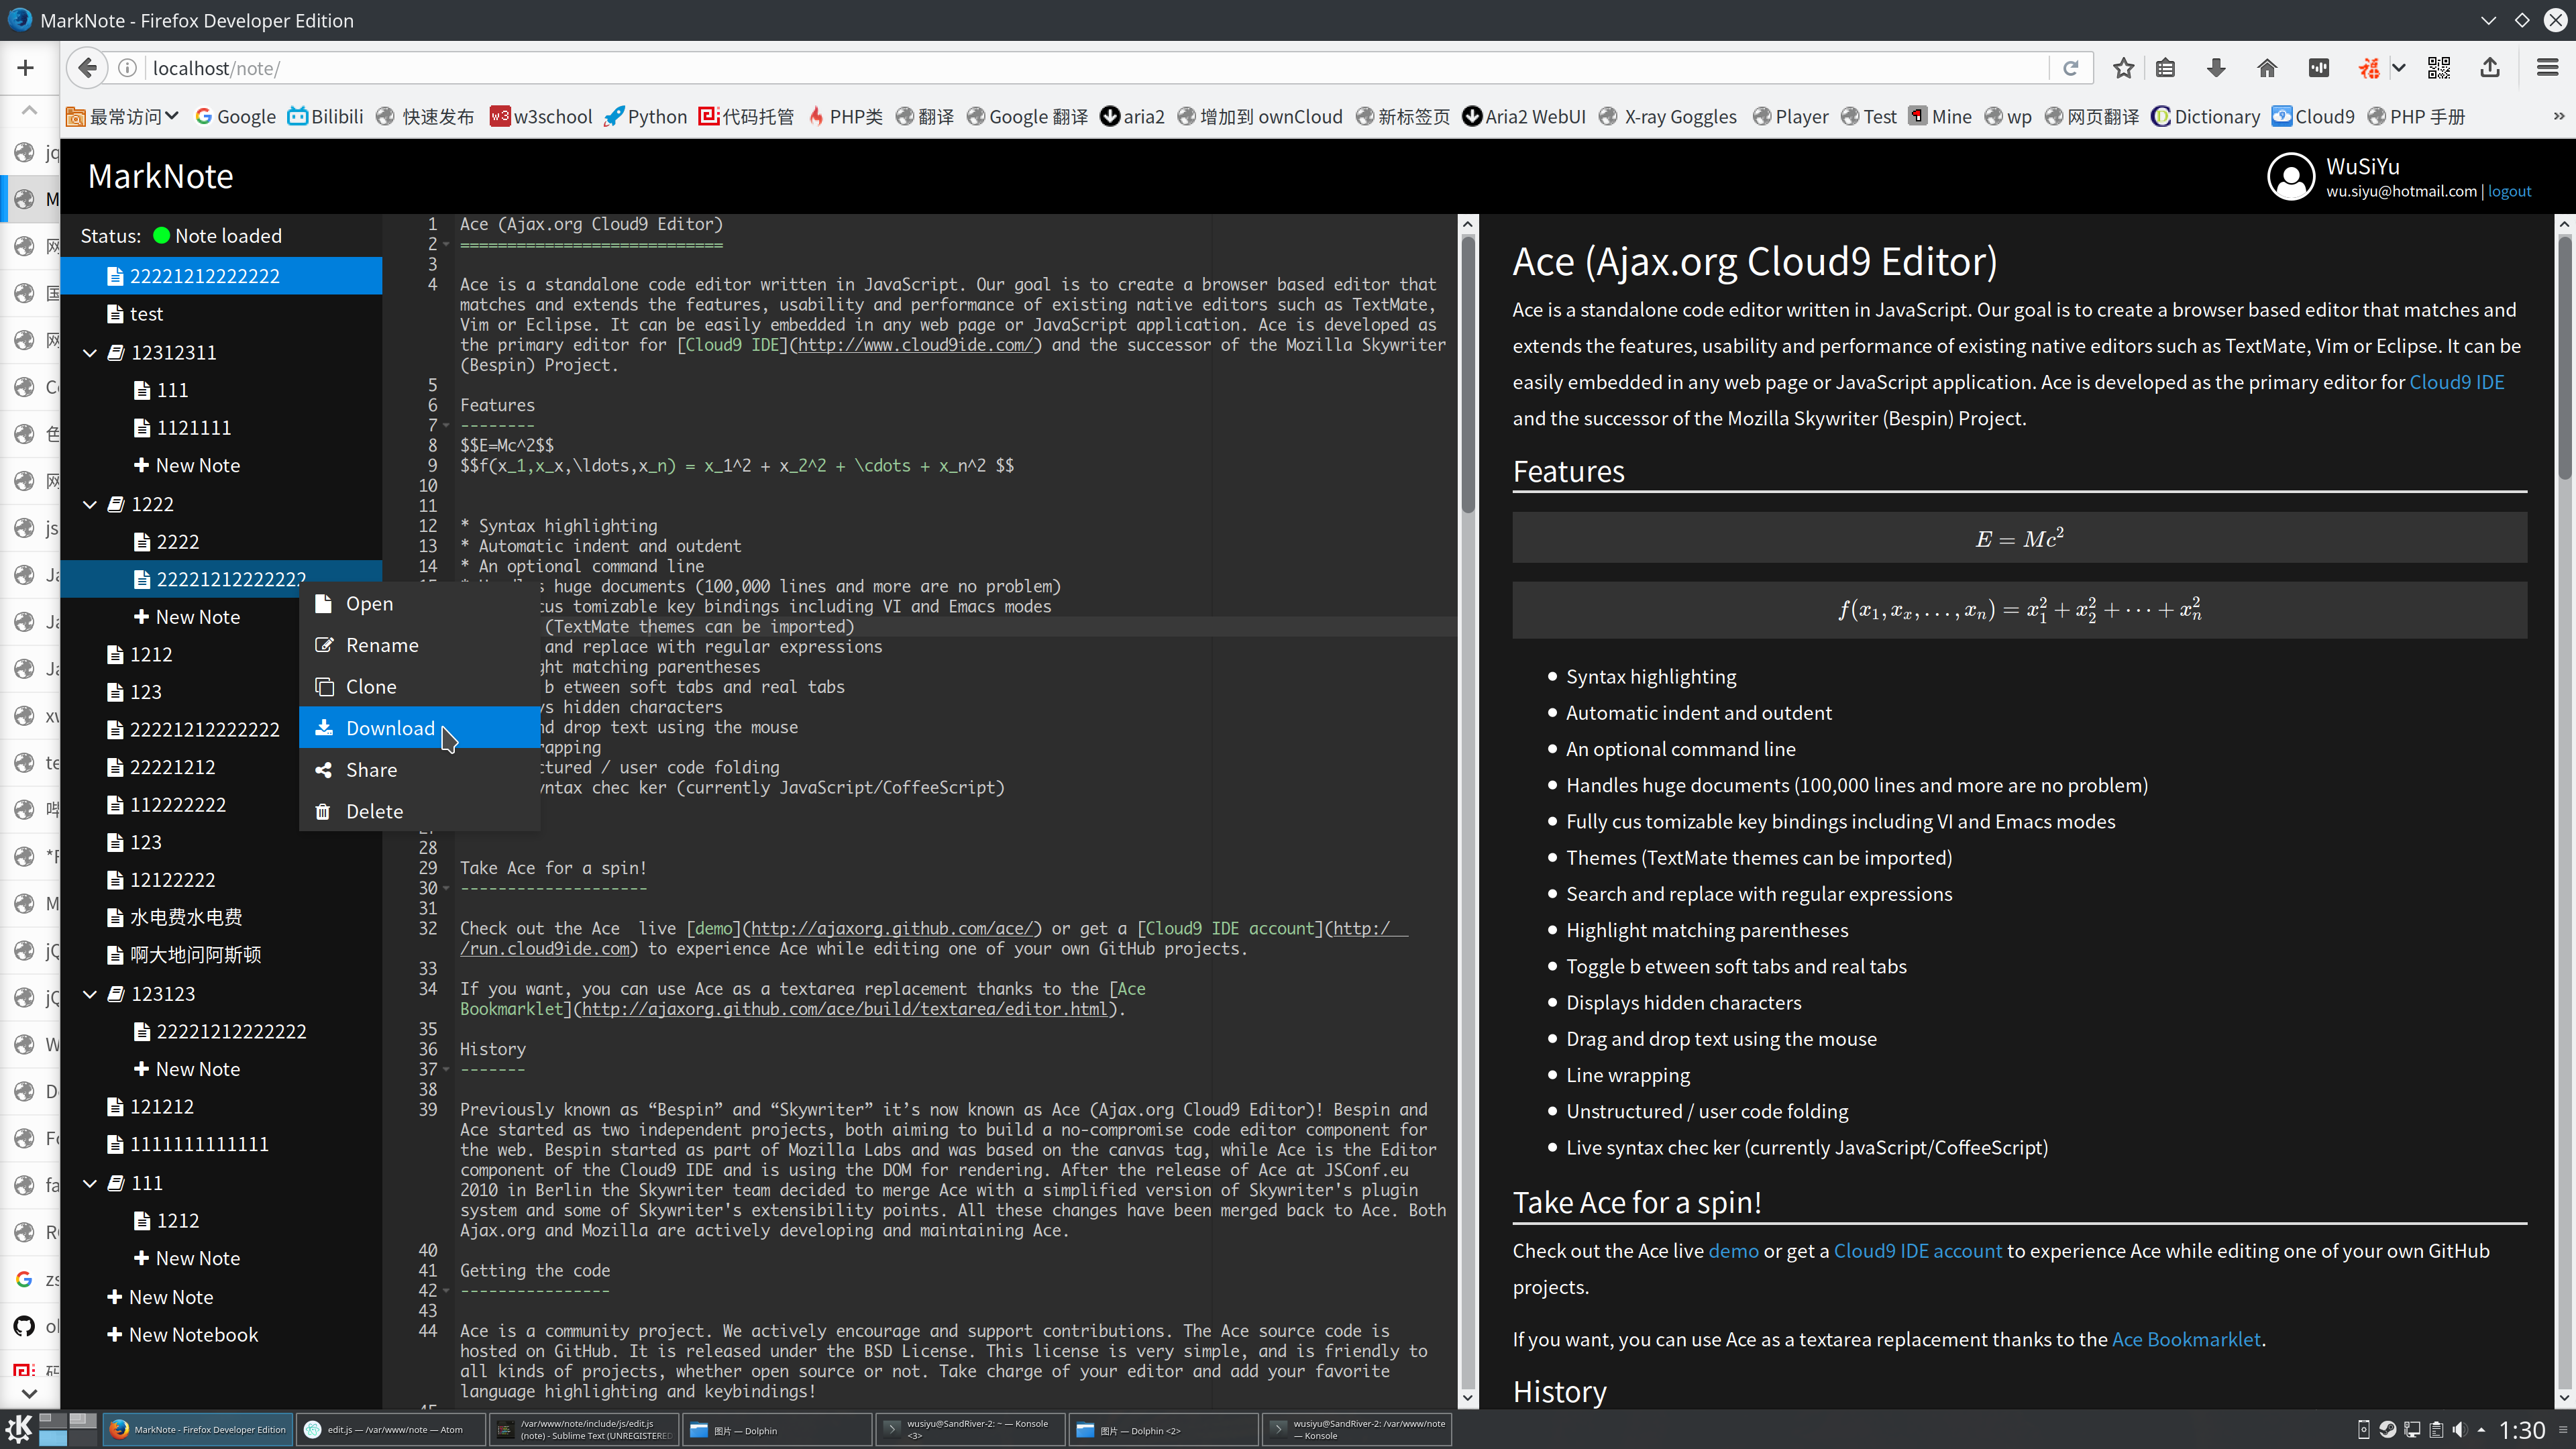Click the New Notebook plus item
This screenshot has height=1449, width=2576.
(x=184, y=1335)
